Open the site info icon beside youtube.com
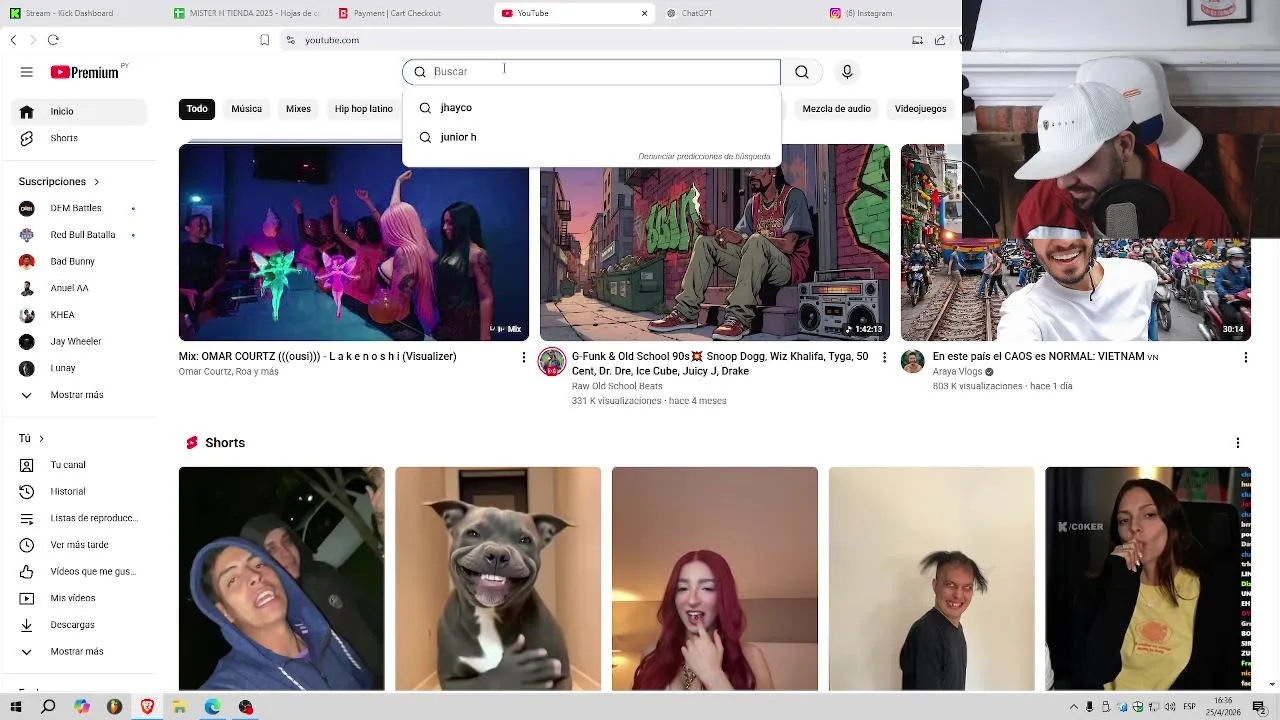 (290, 40)
